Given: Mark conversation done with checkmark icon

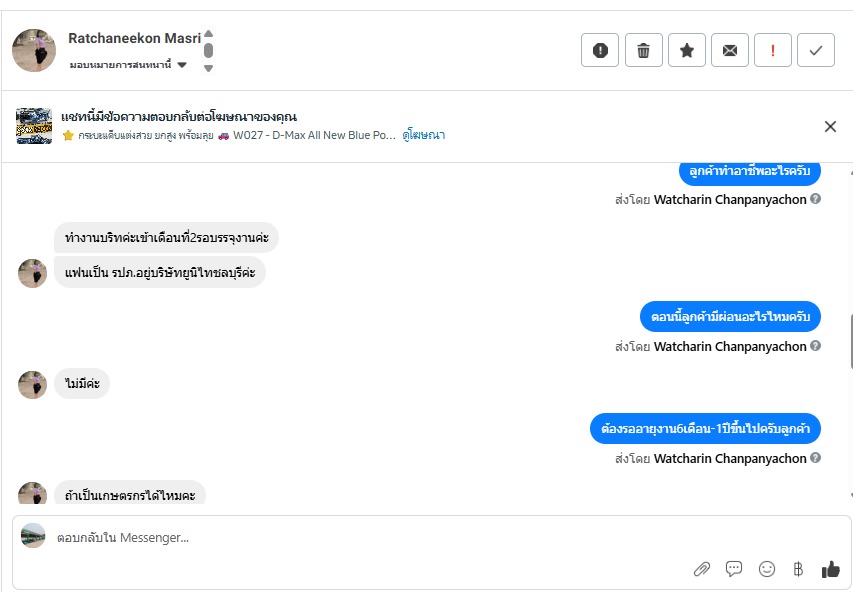Looking at the screenshot, I should coord(816,51).
